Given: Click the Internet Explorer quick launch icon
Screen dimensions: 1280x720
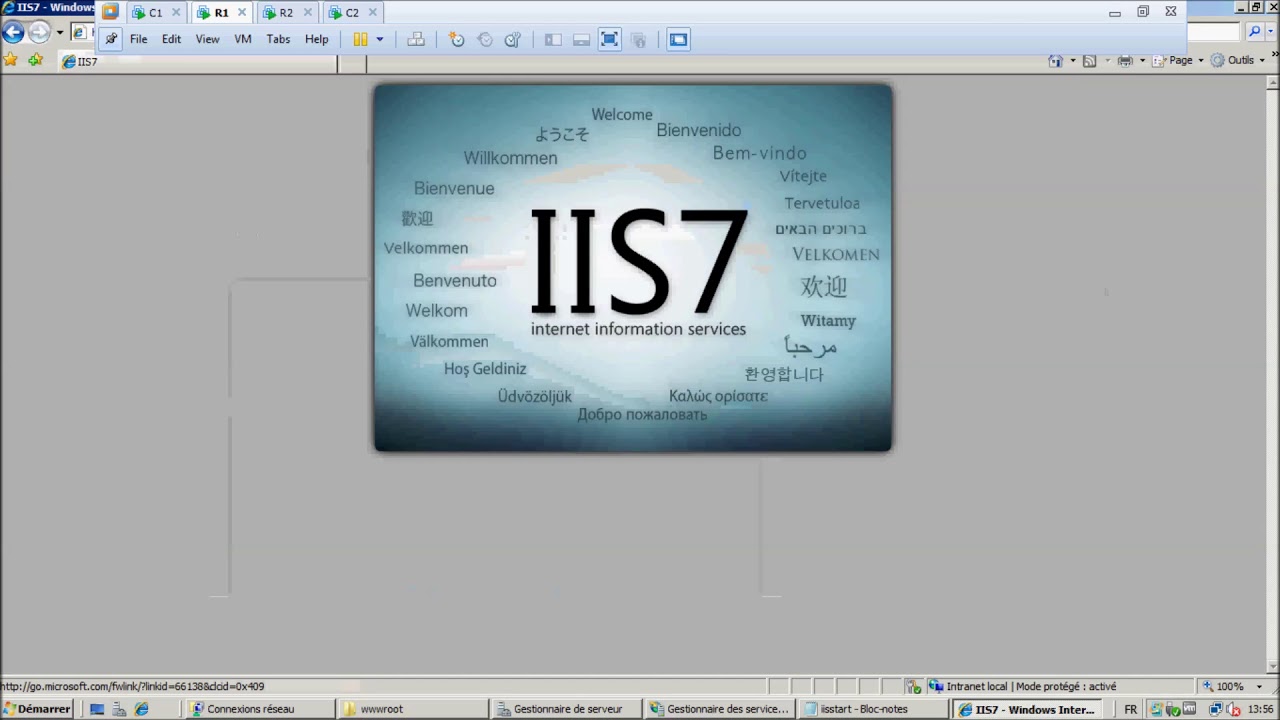Looking at the screenshot, I should [x=141, y=709].
